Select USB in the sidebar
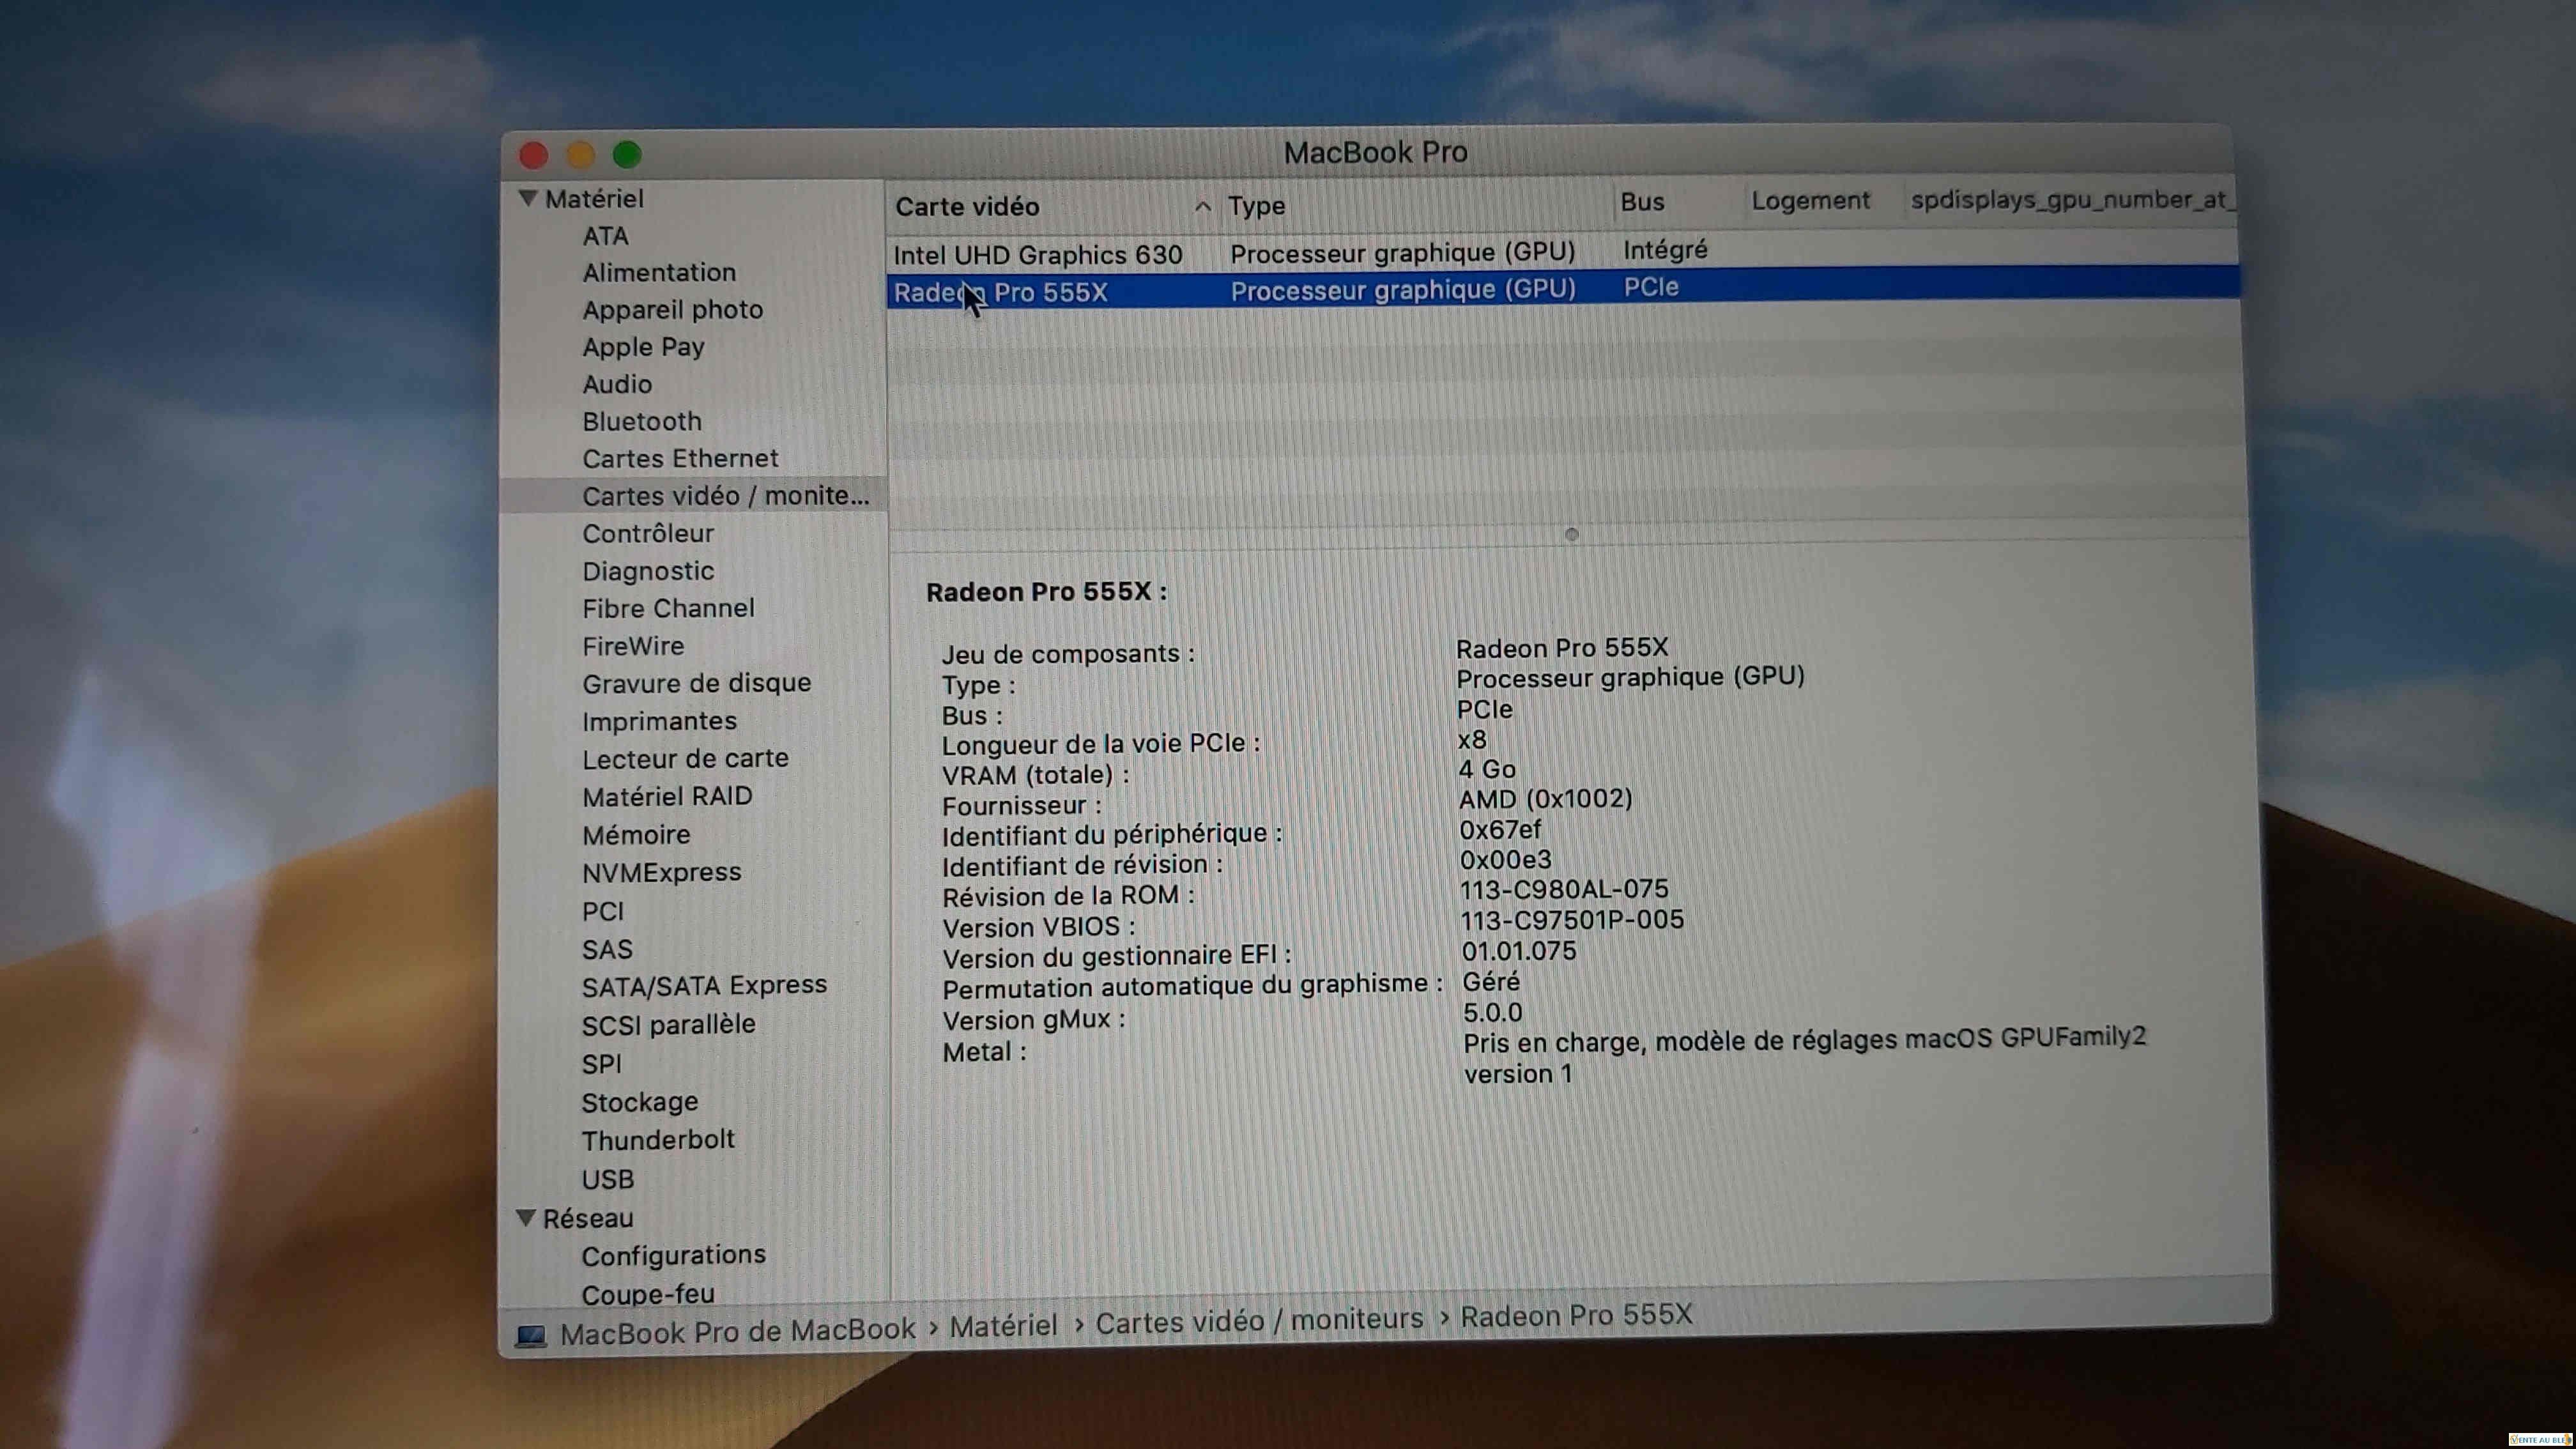Viewport: 2576px width, 1449px height. coord(607,1179)
